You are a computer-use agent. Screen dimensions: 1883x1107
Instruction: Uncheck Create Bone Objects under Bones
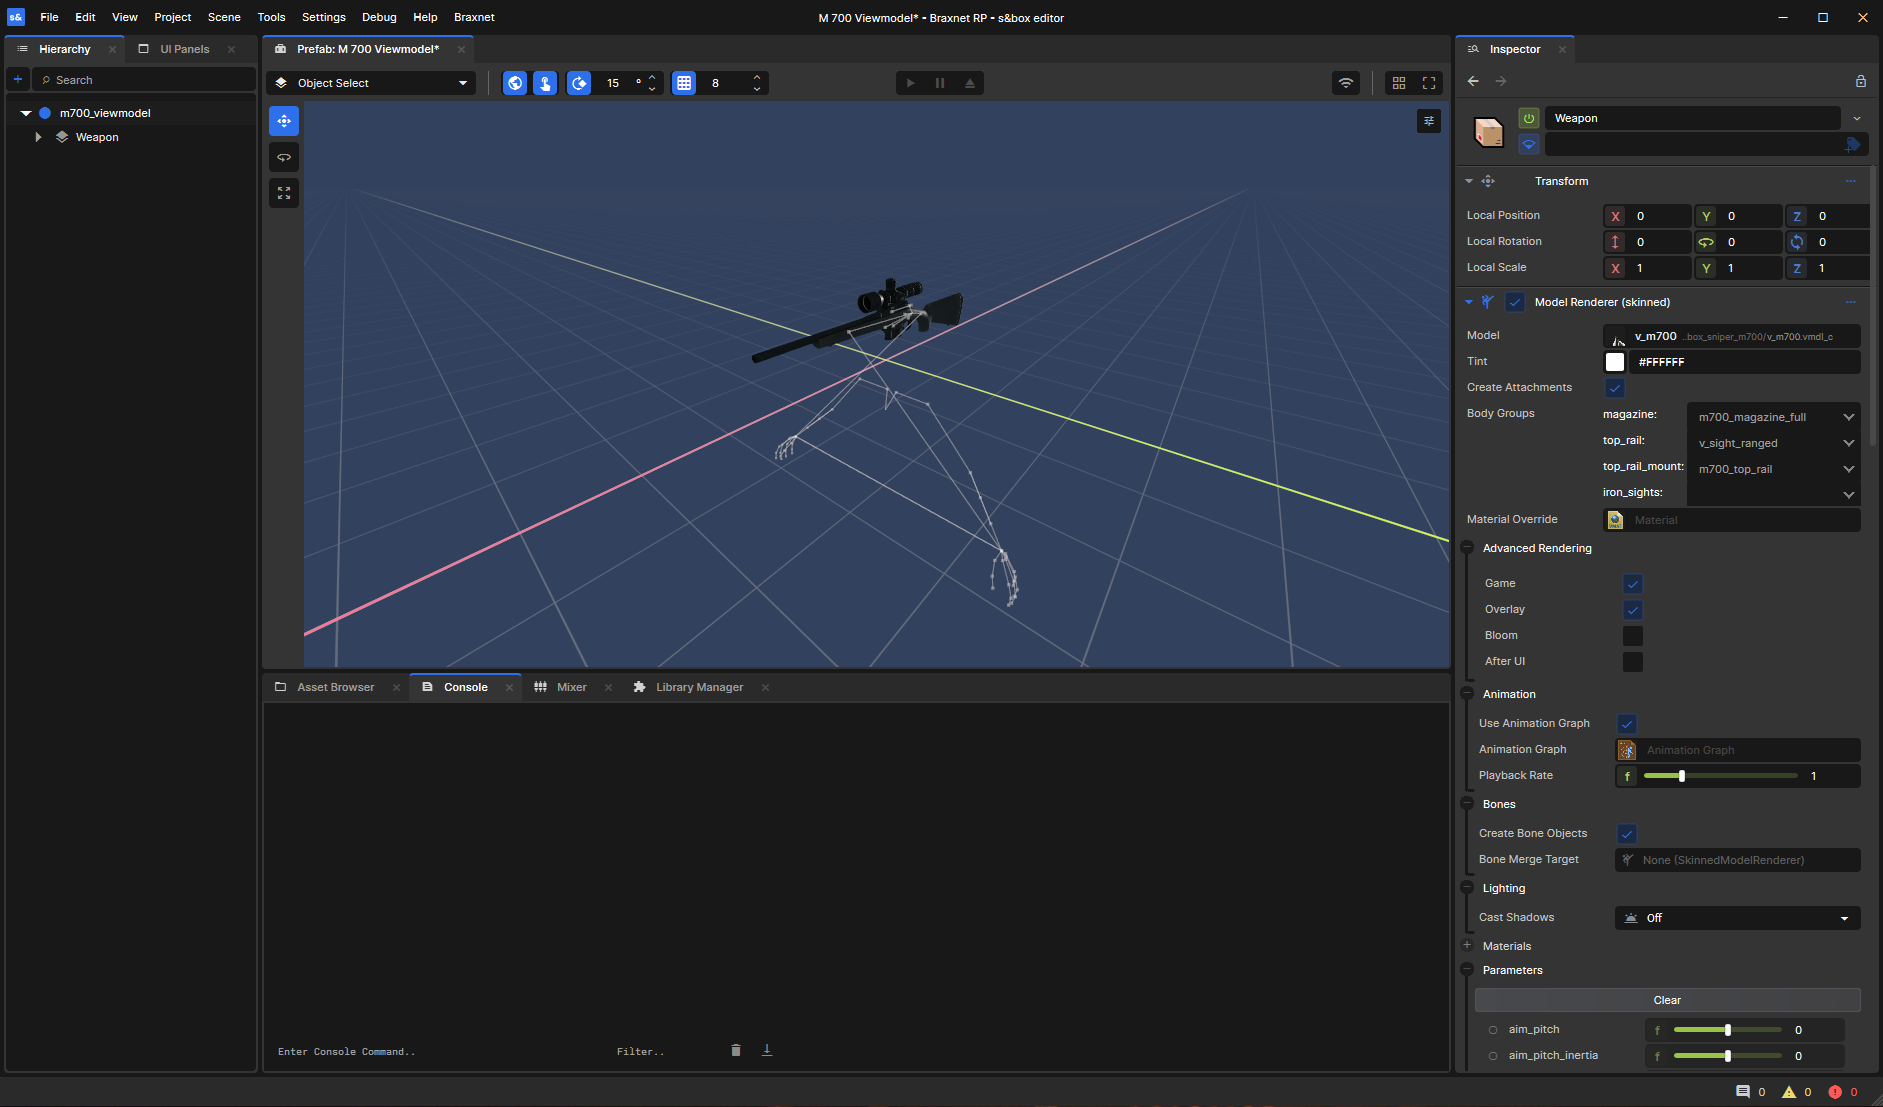point(1628,833)
